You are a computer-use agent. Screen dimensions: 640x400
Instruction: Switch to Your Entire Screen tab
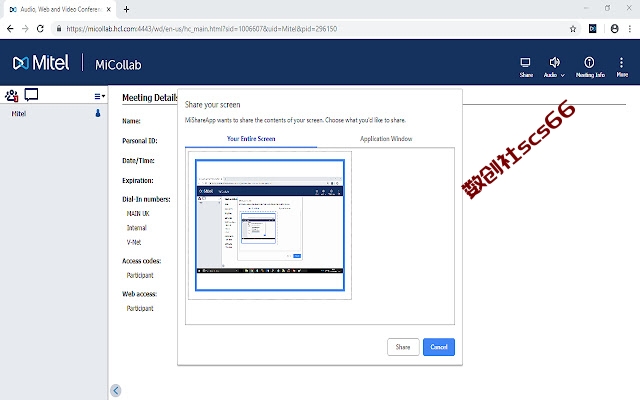tap(251, 139)
